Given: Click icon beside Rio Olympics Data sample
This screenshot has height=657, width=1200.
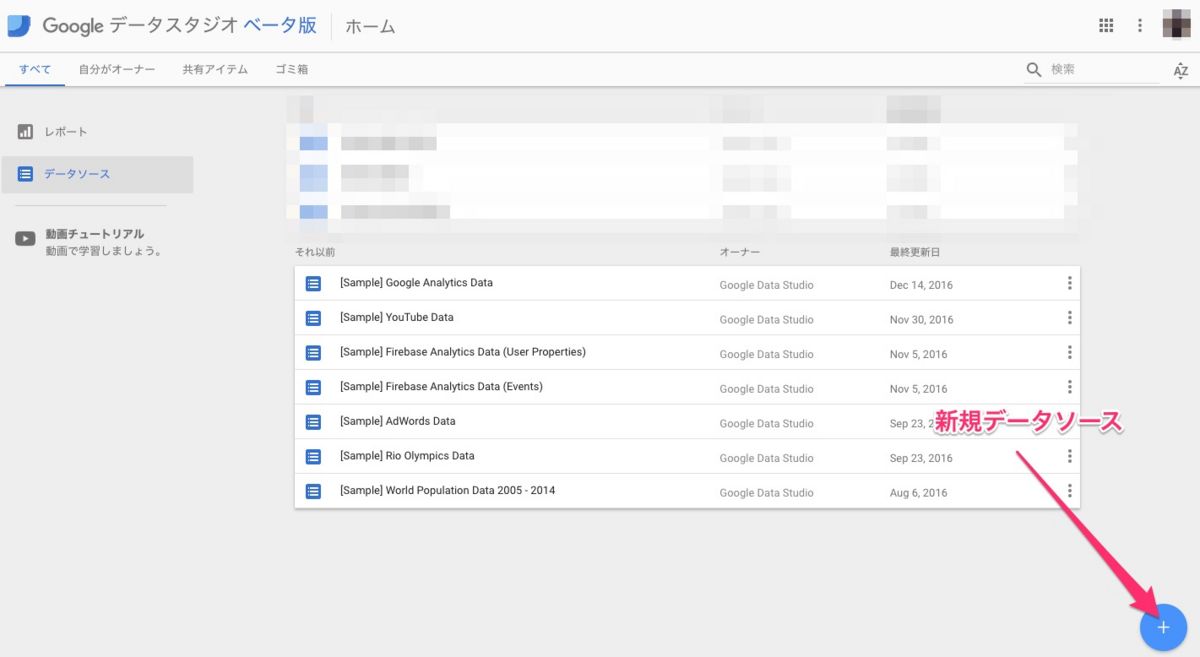Looking at the screenshot, I should click(x=313, y=456).
